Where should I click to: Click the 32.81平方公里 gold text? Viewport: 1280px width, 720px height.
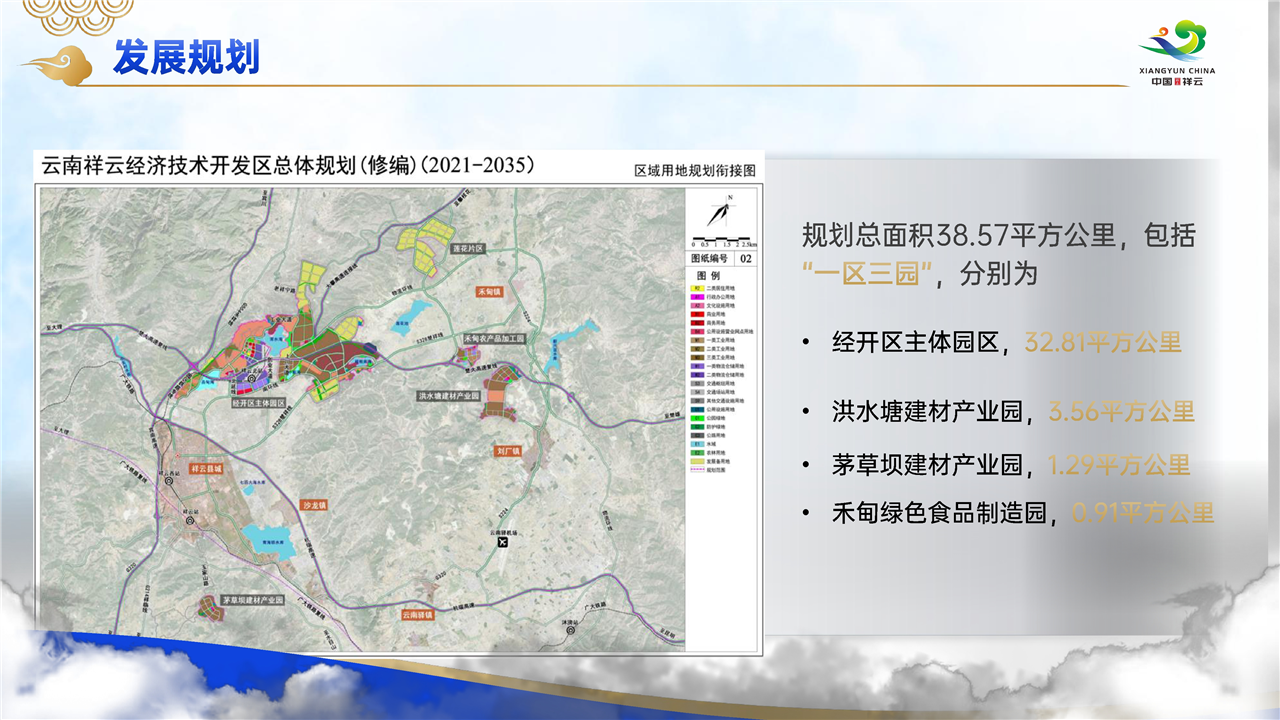click(1103, 343)
